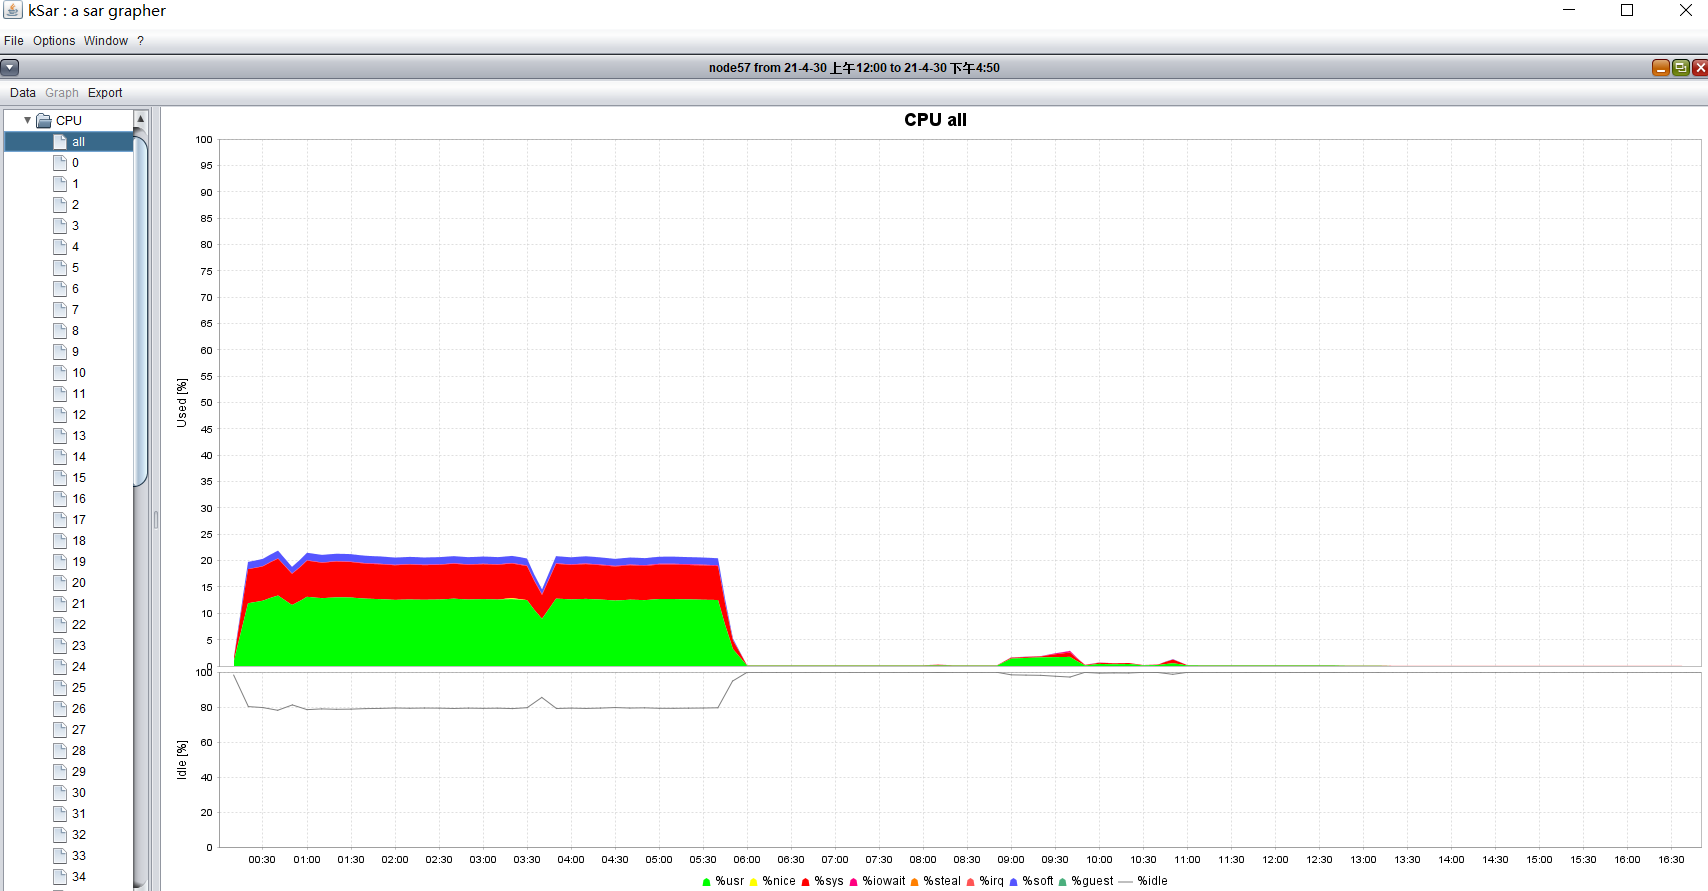Open CPU 16 page icon
1708x891 pixels.
pos(60,498)
